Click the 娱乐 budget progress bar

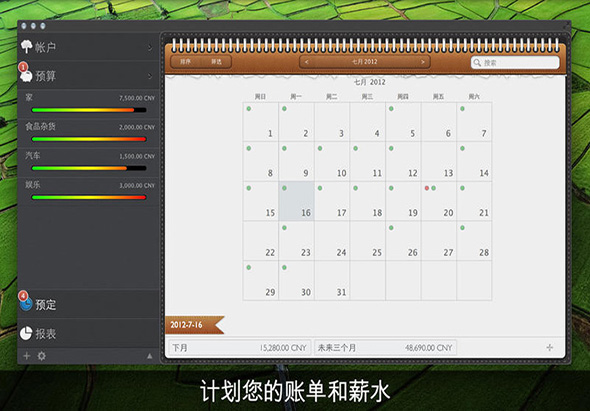point(89,197)
